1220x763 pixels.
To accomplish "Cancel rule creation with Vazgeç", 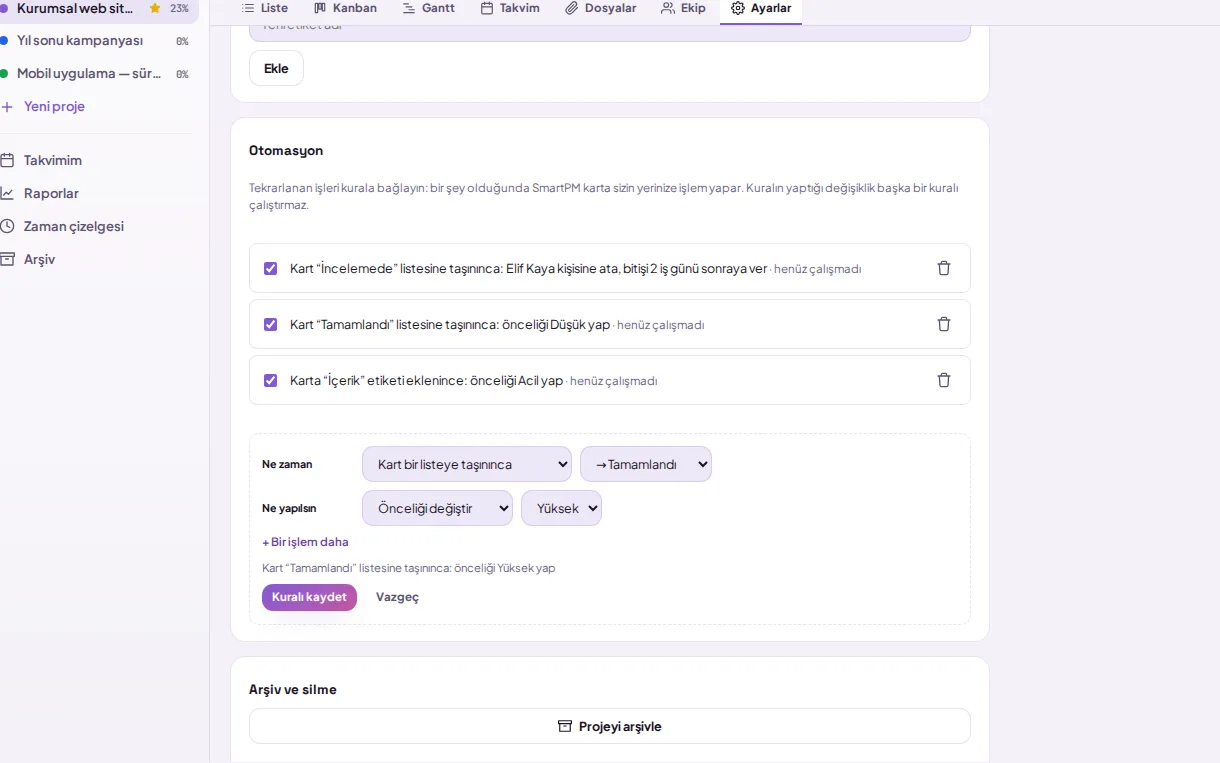I will pyautogui.click(x=397, y=597).
